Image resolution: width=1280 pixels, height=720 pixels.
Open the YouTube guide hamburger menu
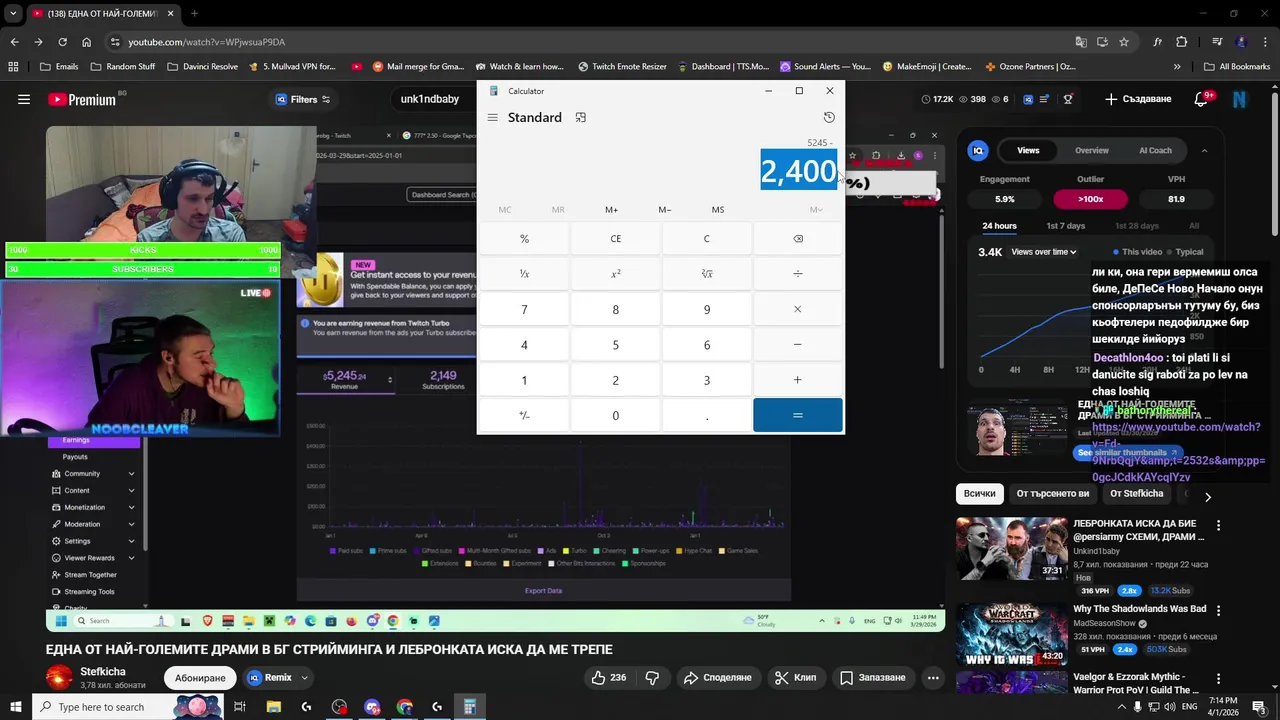[24, 99]
